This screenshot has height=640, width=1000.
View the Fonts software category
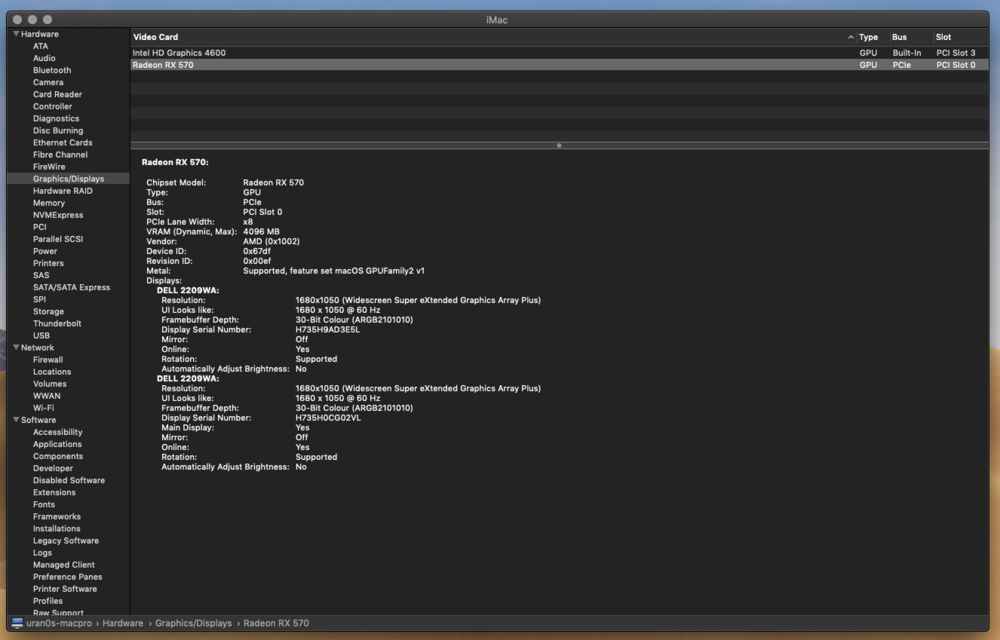click(x=43, y=504)
